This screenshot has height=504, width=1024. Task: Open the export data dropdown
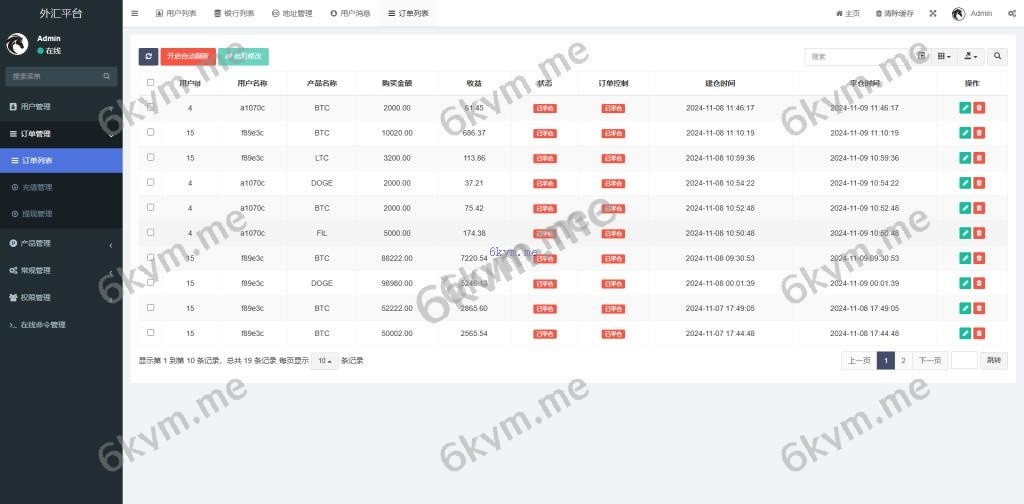click(x=970, y=57)
